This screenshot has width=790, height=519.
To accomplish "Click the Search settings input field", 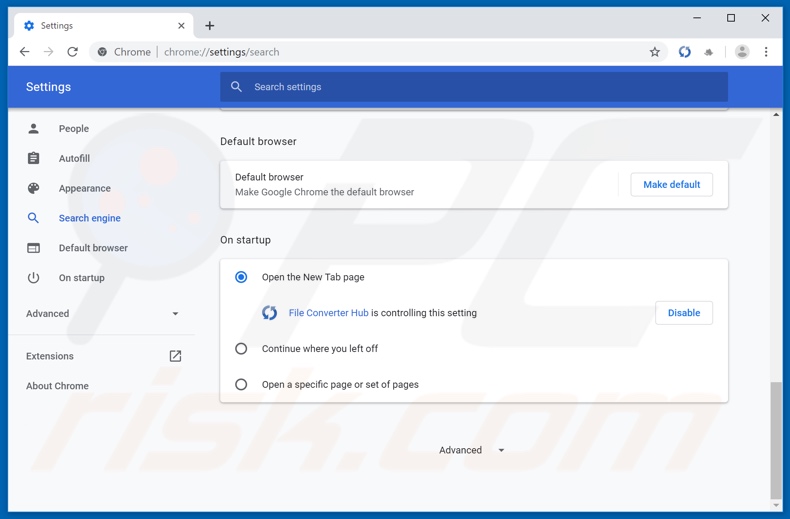I will pos(474,87).
